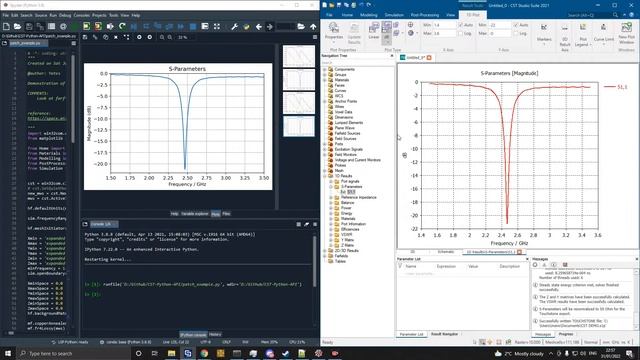Open Properties in CST ribbon
This screenshot has width=640, height=360.
(x=333, y=32)
